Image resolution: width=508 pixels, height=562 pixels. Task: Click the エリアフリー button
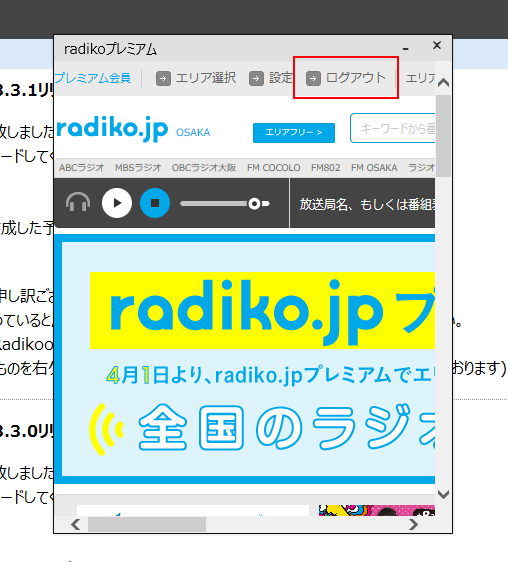[294, 133]
